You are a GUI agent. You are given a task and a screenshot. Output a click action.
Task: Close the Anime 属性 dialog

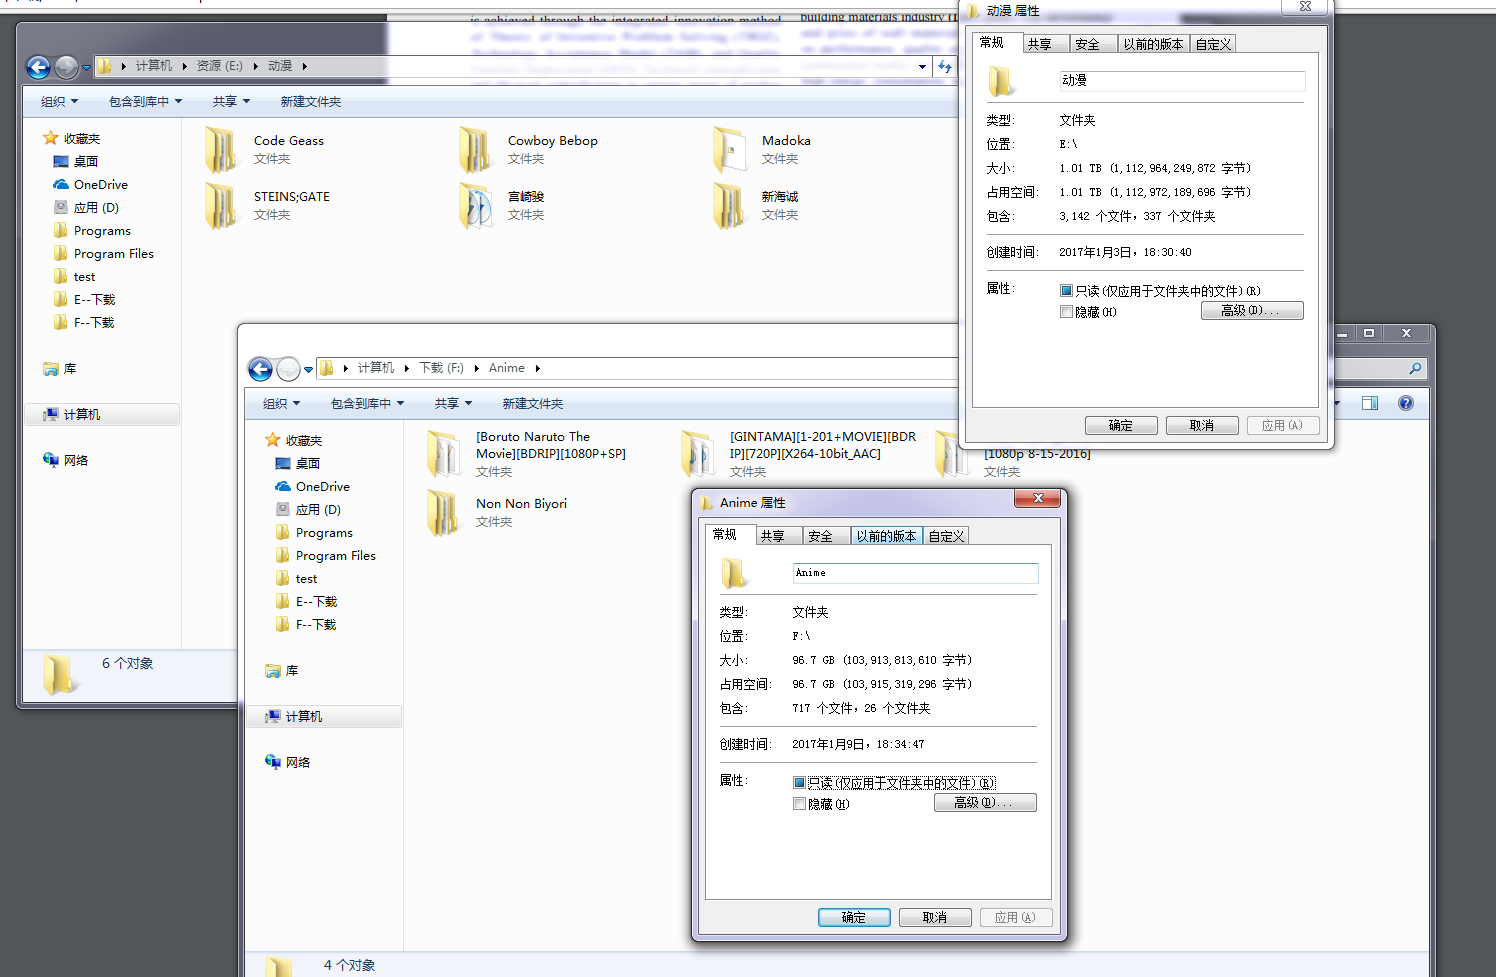(x=1039, y=498)
